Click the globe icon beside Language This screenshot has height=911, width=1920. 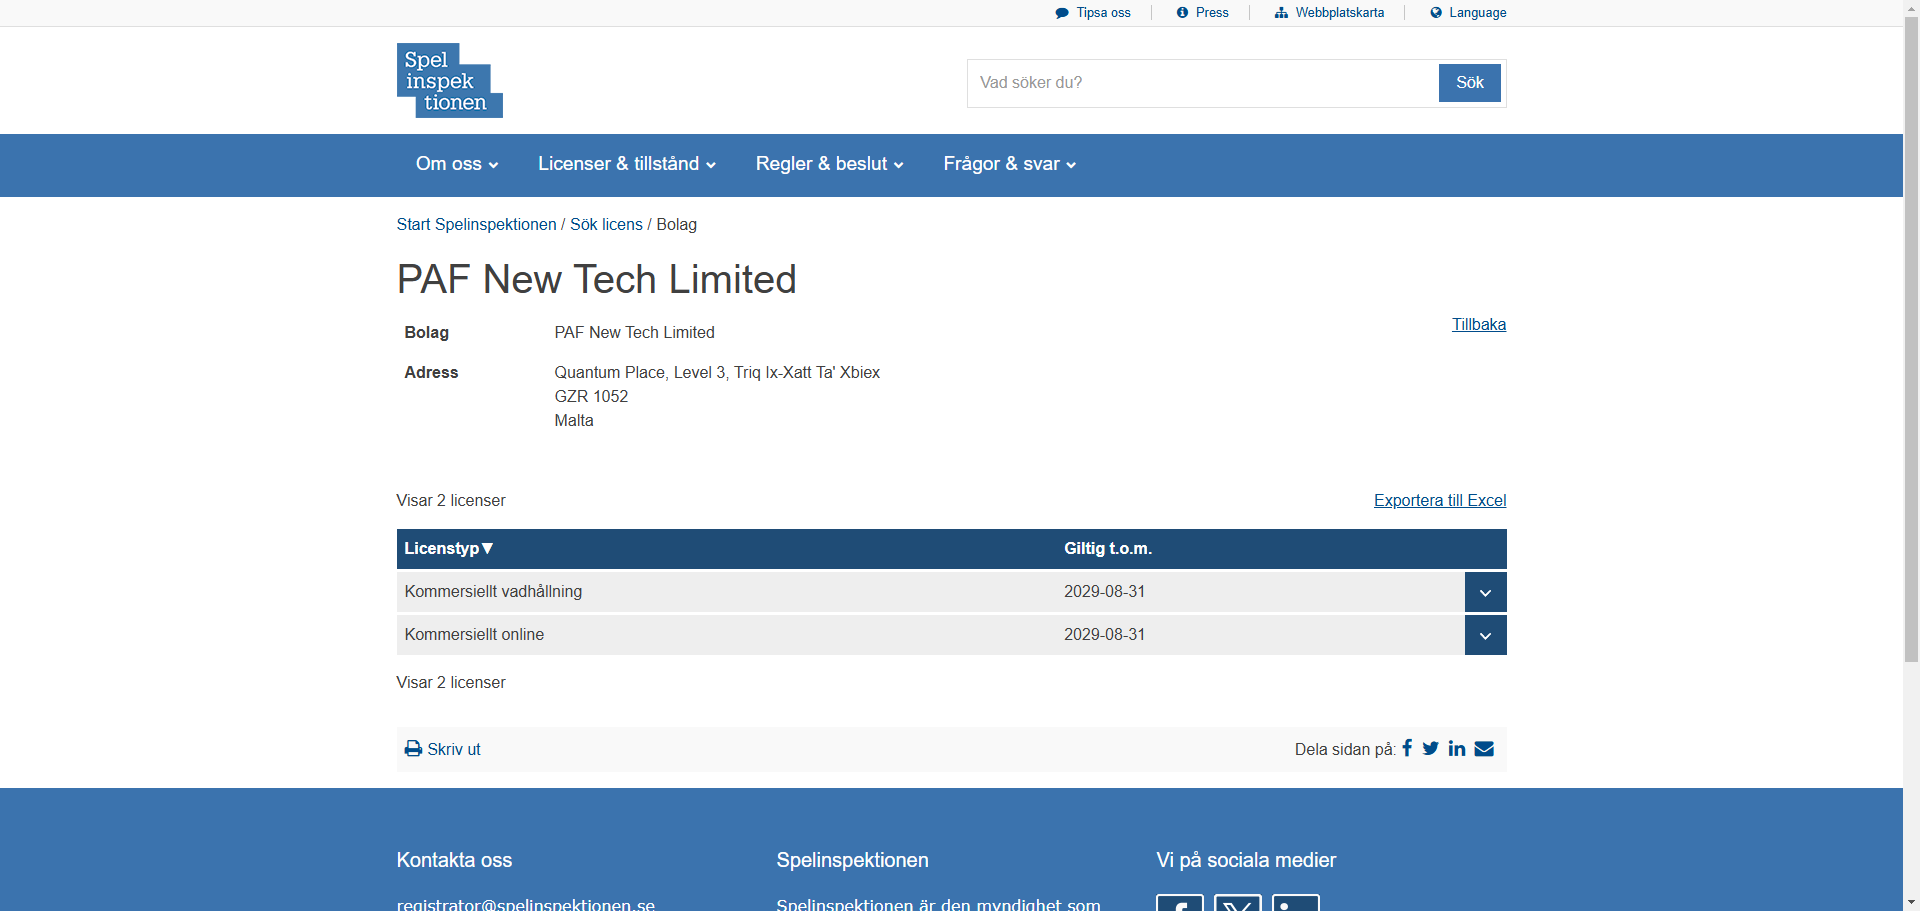[1436, 13]
